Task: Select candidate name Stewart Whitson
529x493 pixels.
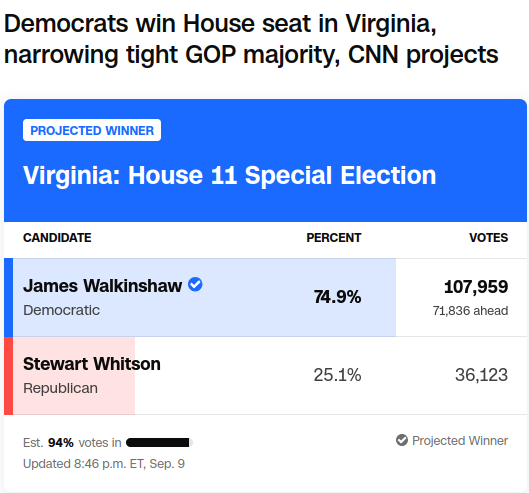Action: [92, 364]
